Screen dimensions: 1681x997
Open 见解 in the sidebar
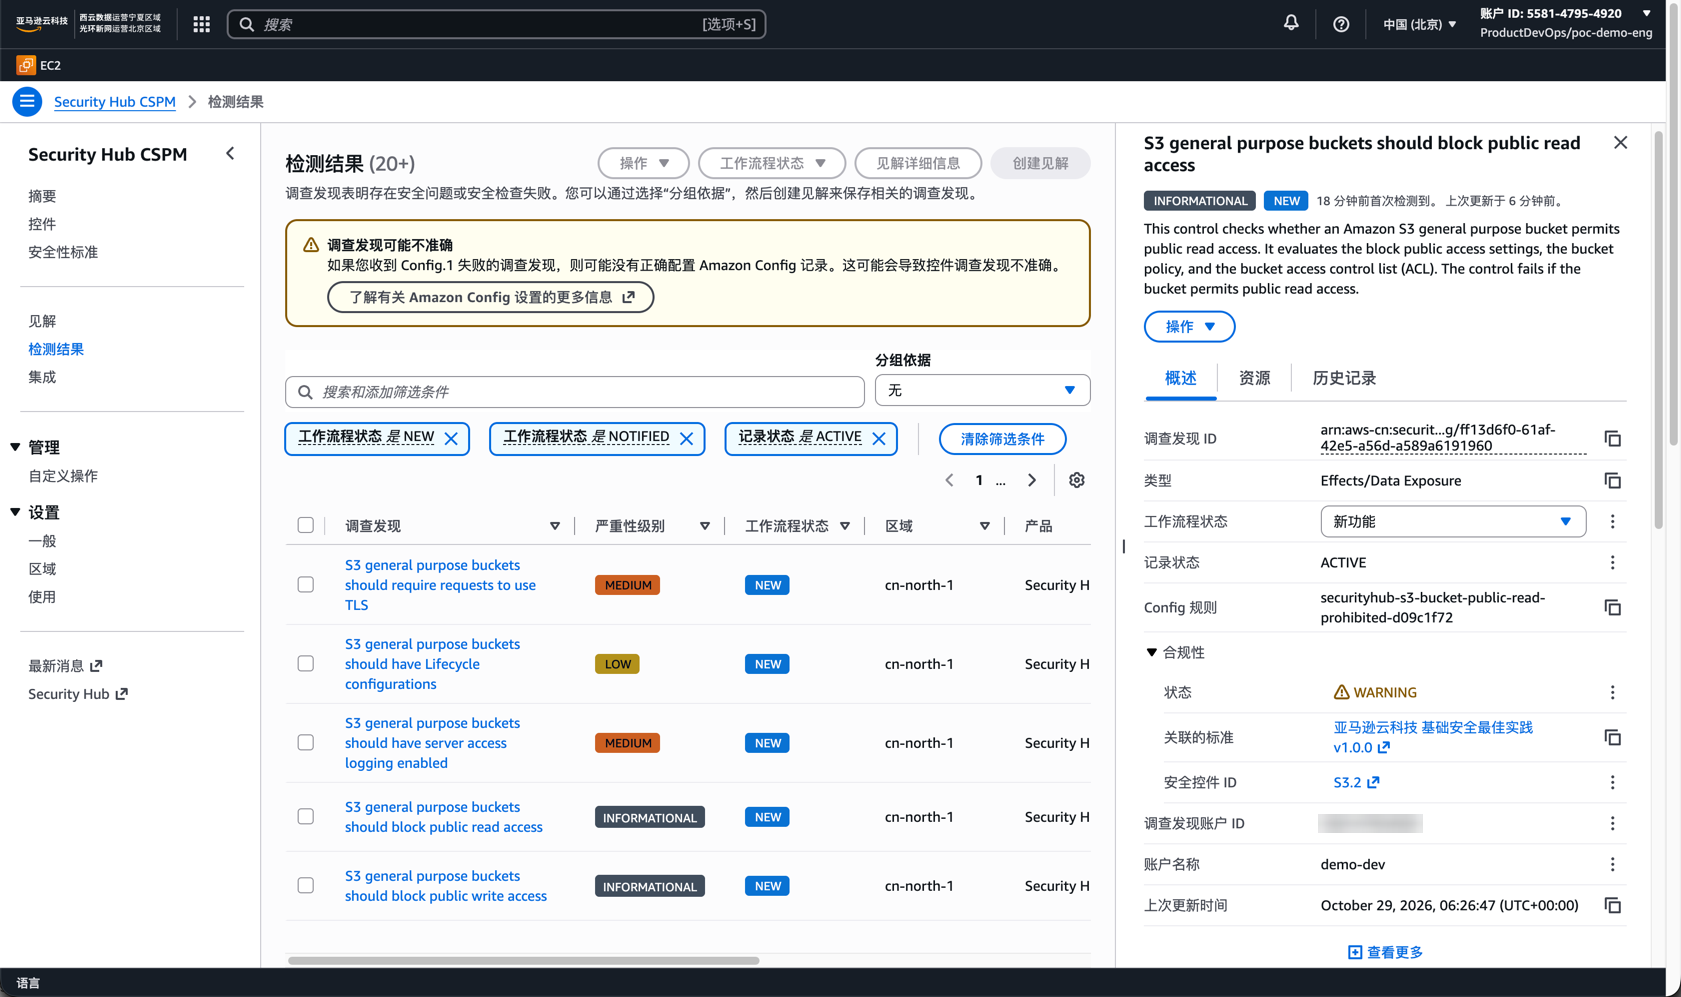42,321
